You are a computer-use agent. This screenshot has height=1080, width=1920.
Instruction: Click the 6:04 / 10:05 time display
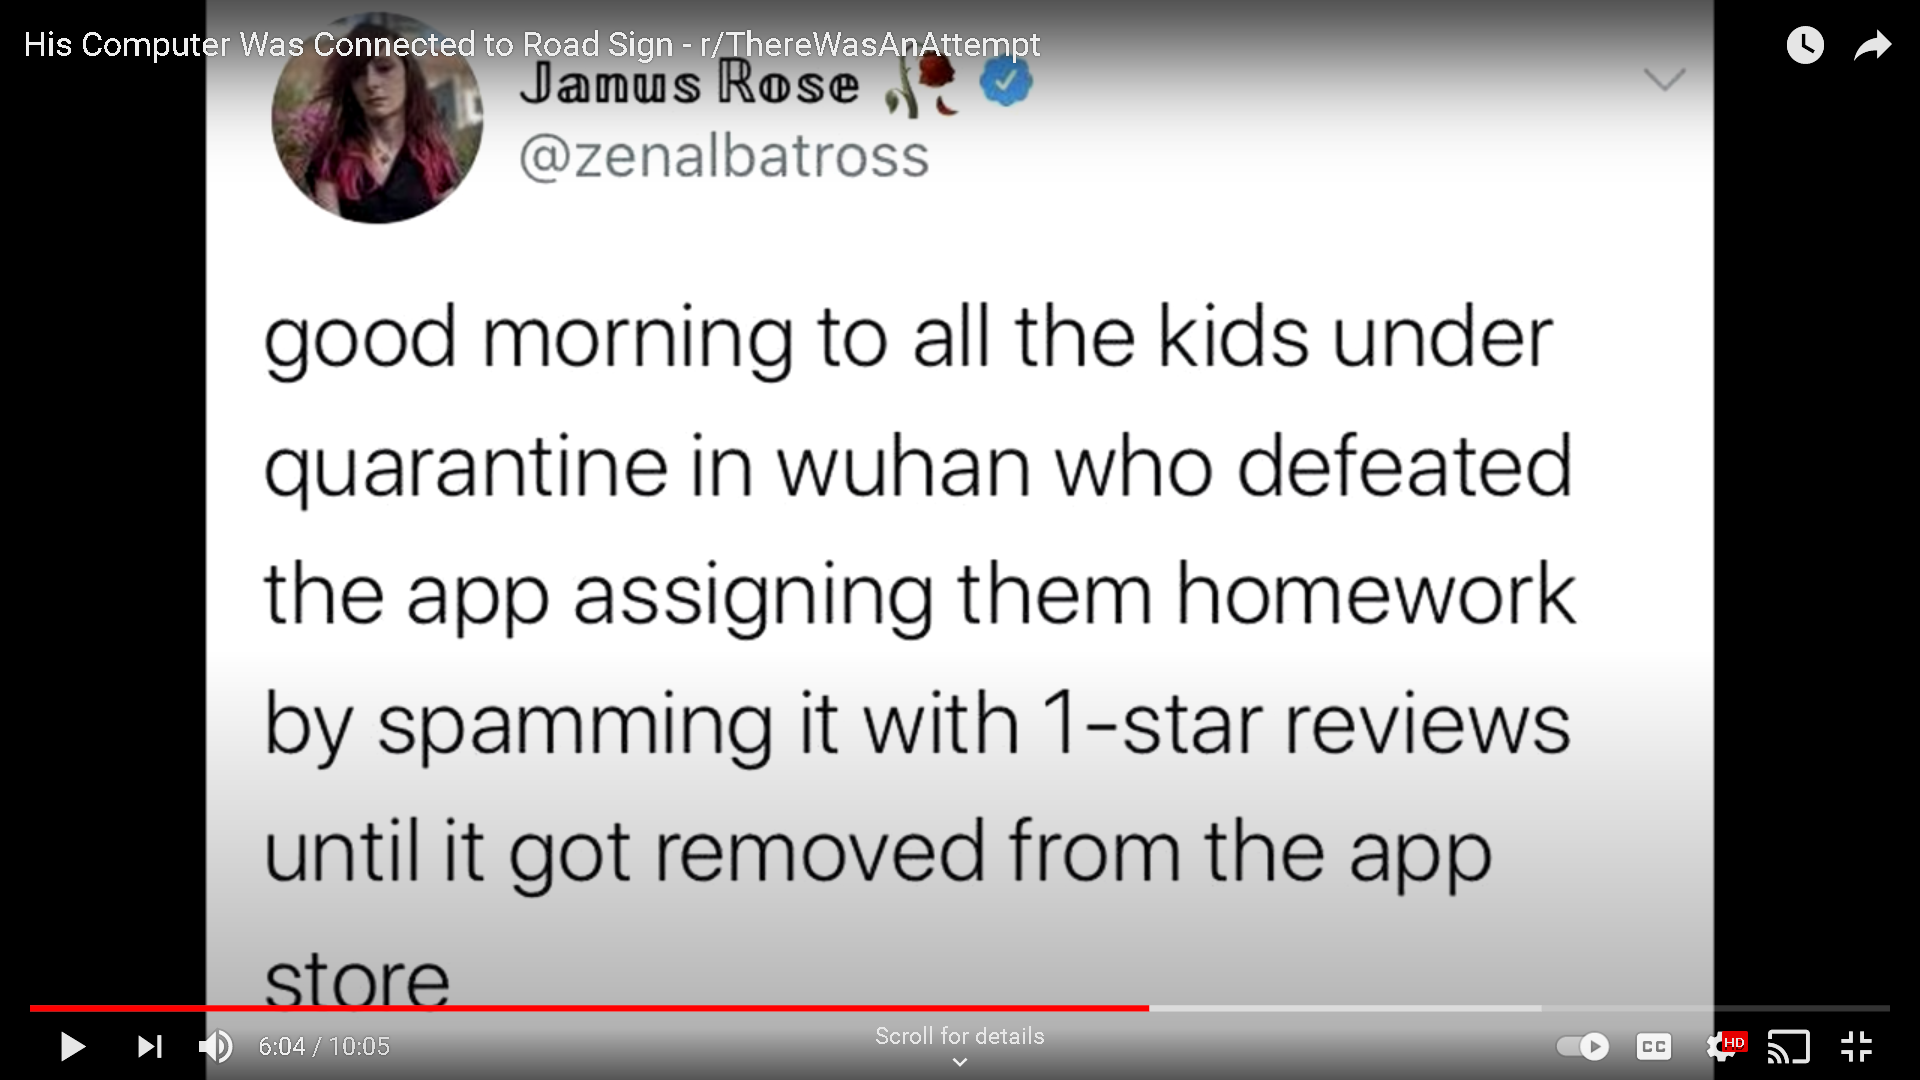click(x=324, y=1047)
